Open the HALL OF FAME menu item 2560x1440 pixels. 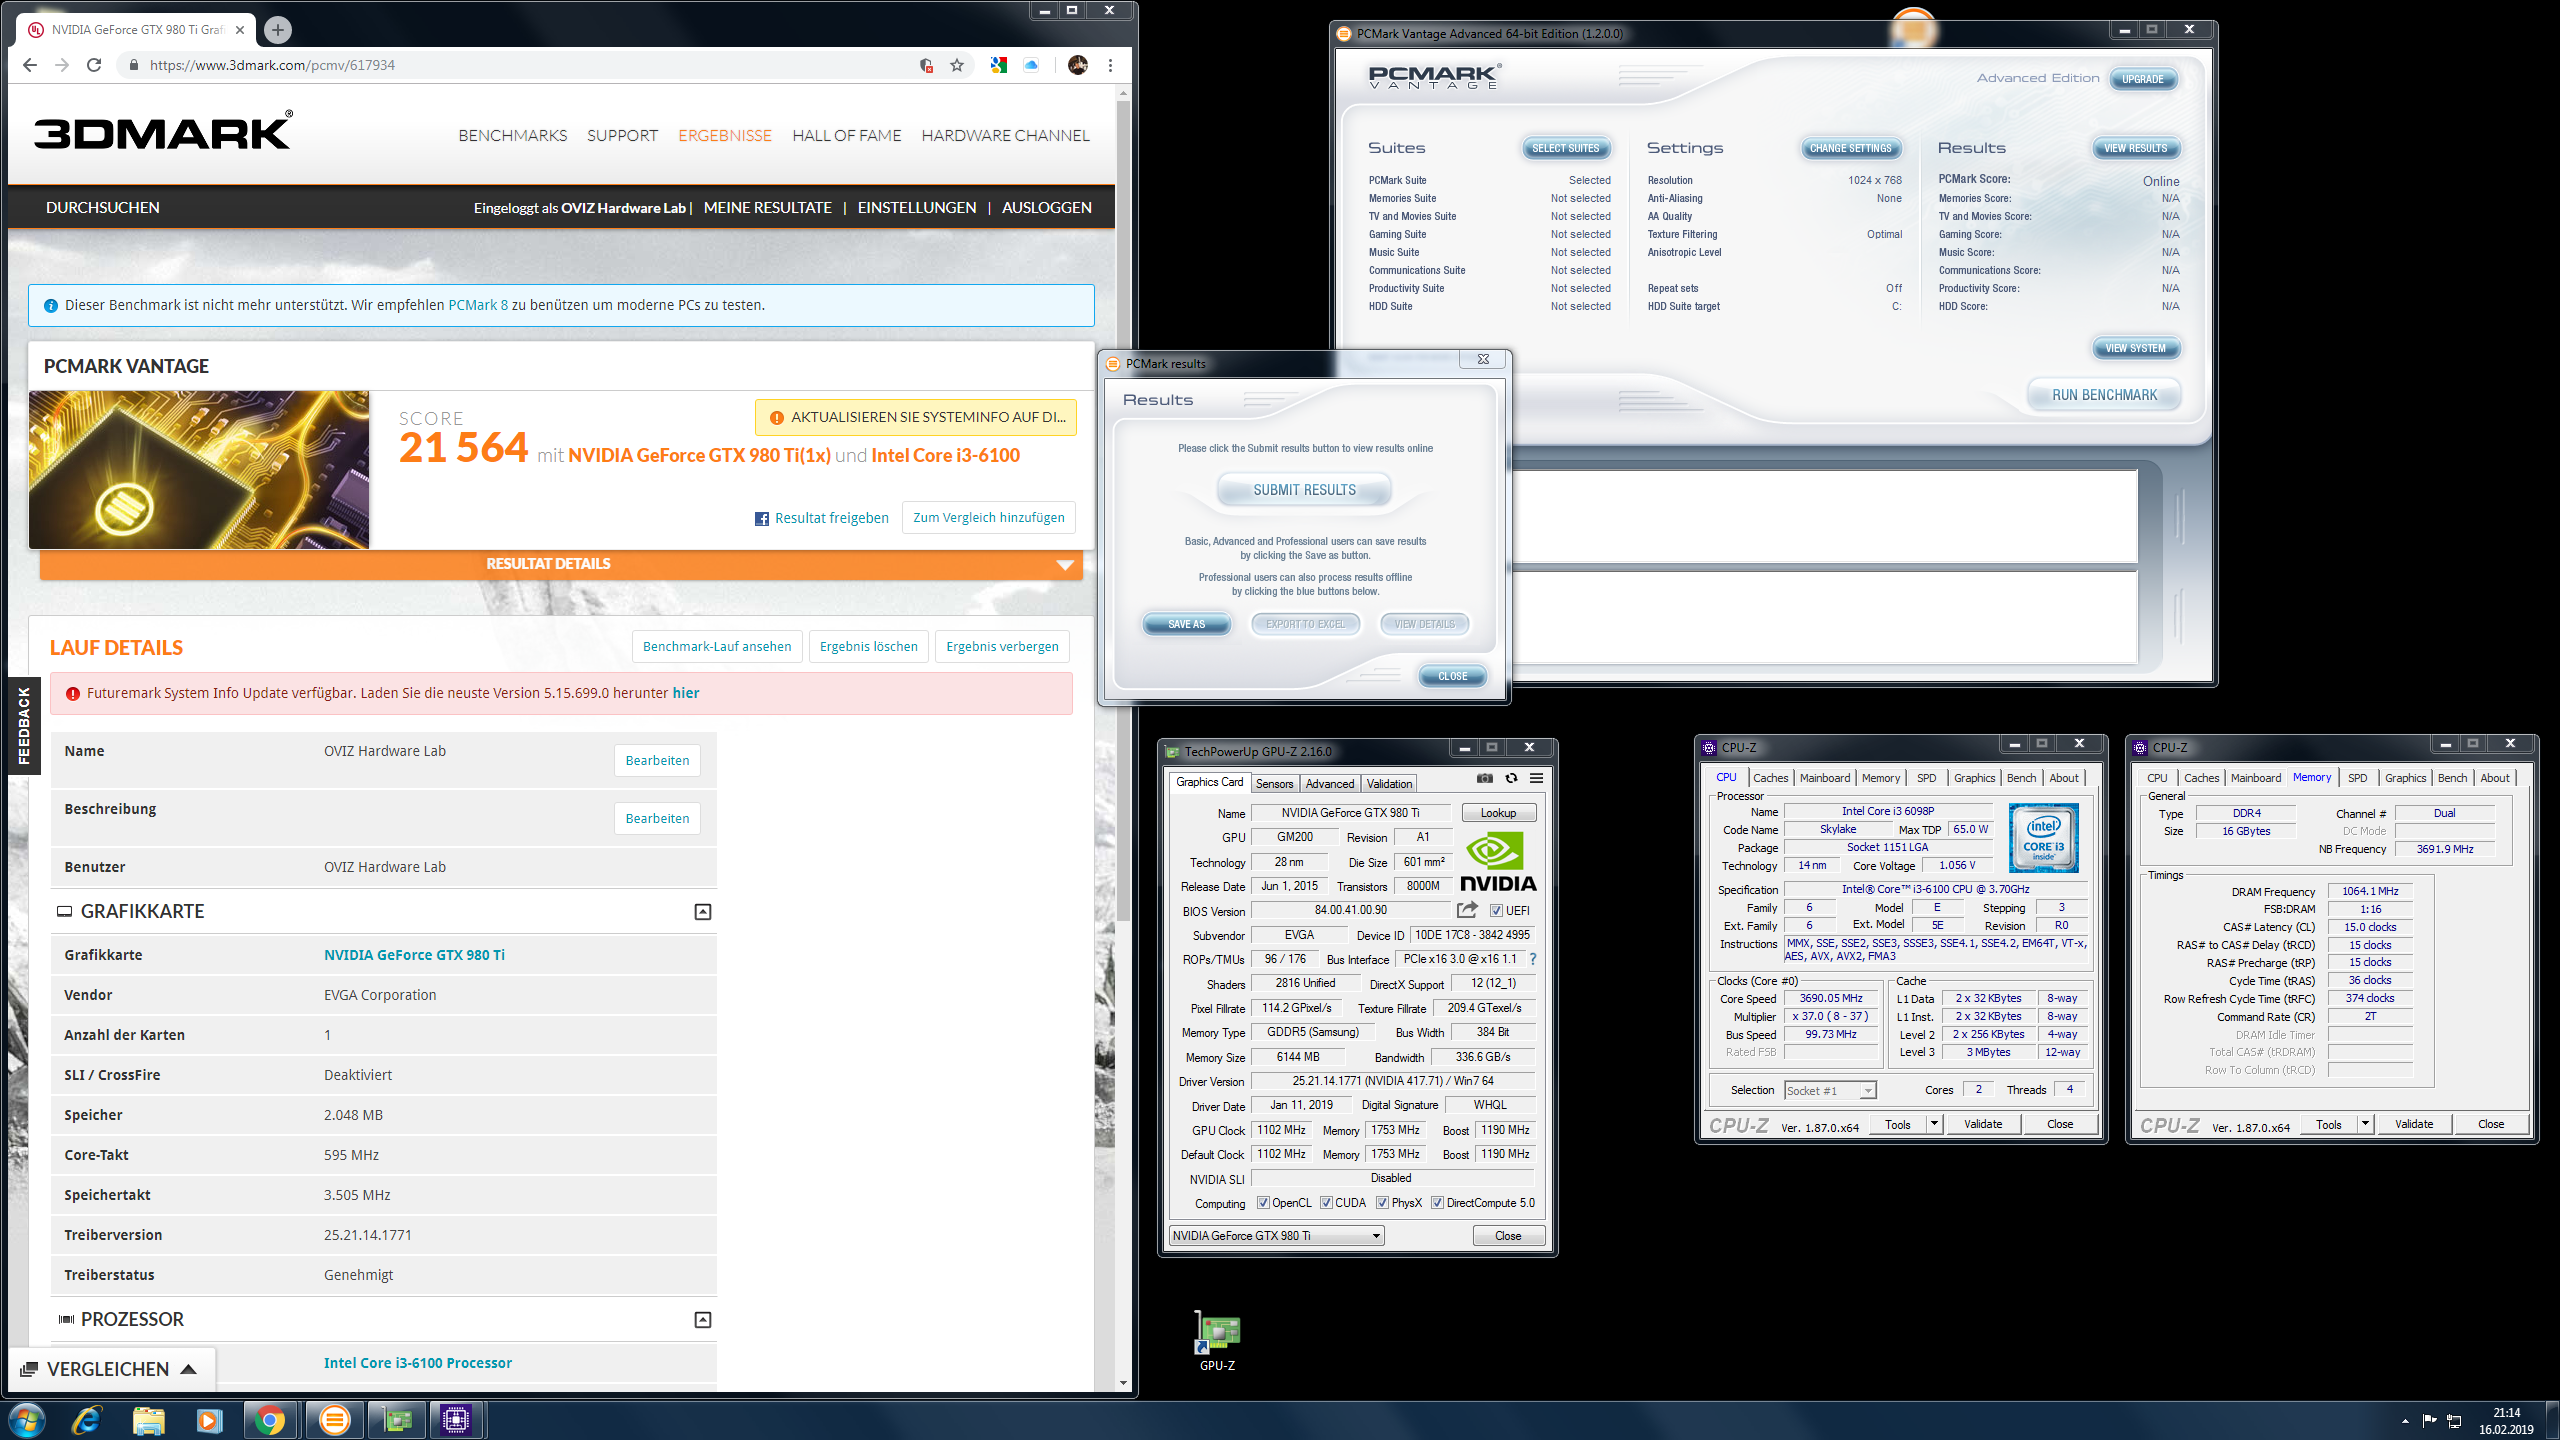pos(846,135)
